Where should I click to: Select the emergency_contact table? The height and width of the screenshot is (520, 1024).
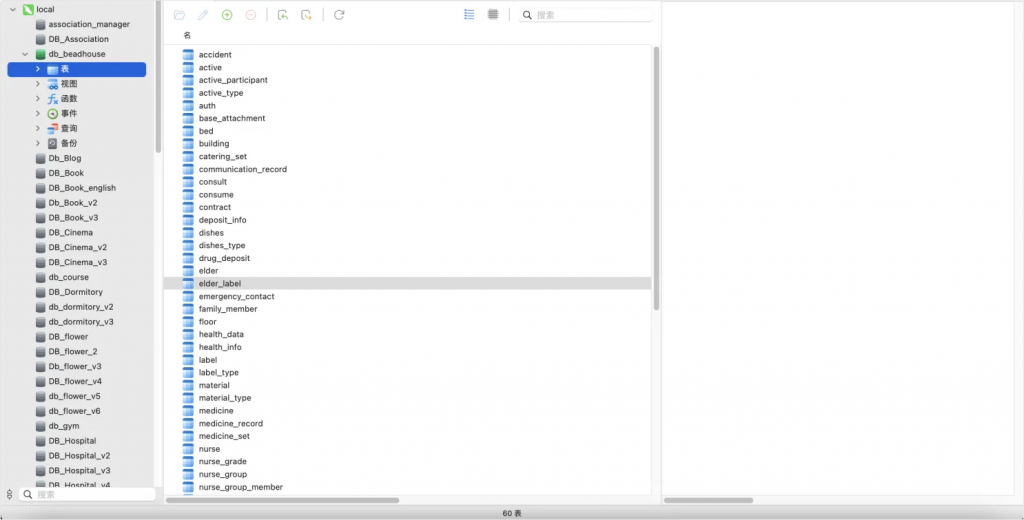coord(236,296)
